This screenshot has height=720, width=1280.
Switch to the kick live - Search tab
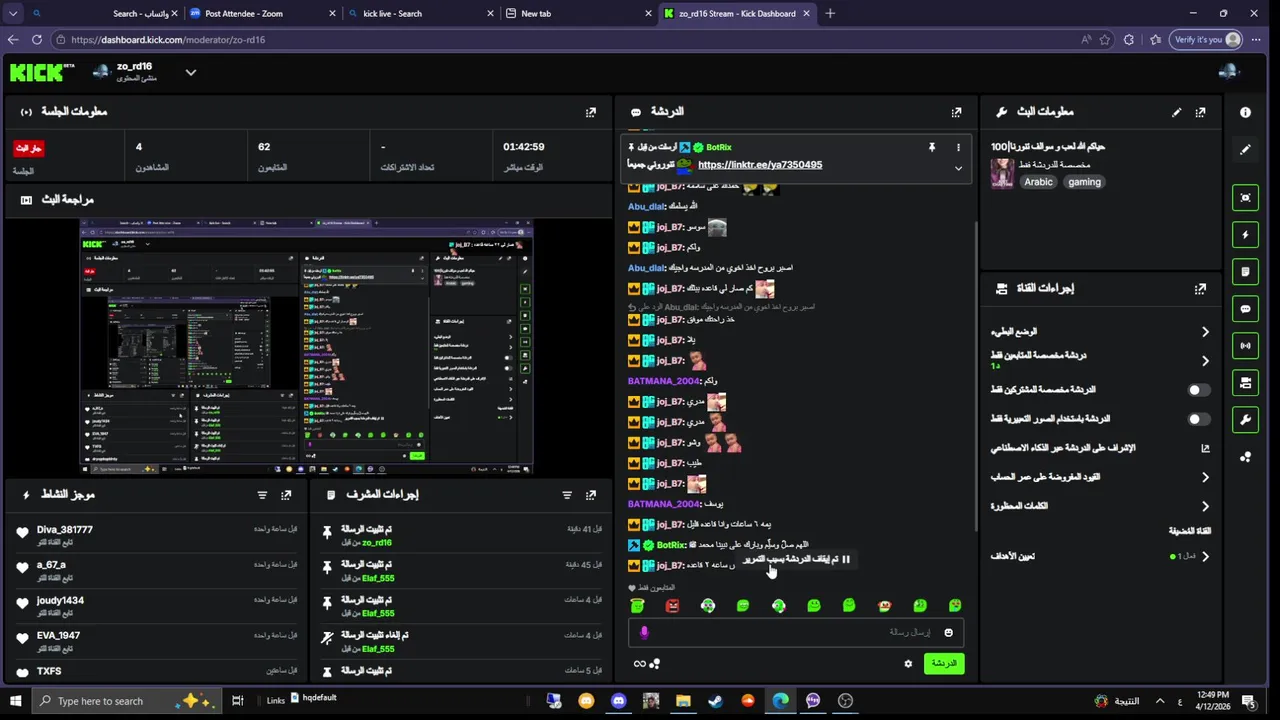click(x=420, y=13)
